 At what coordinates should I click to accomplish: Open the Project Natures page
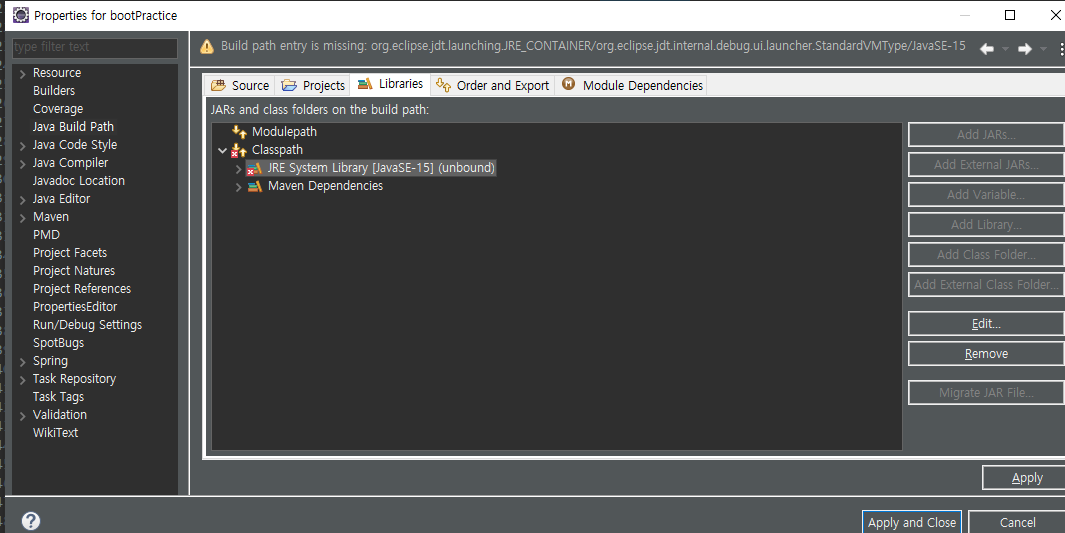point(74,270)
